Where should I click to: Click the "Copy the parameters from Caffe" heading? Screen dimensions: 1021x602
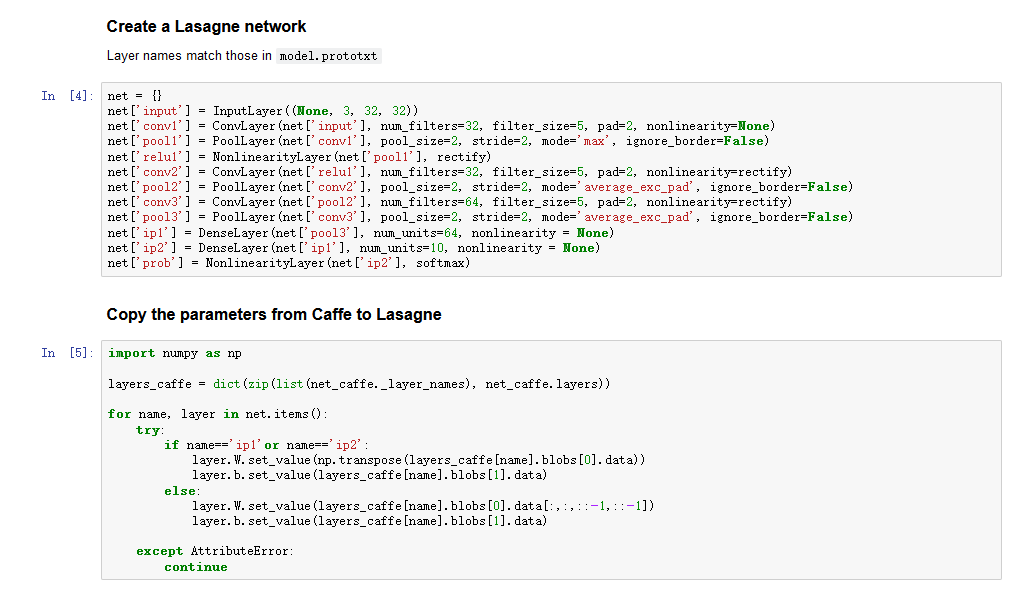[274, 315]
